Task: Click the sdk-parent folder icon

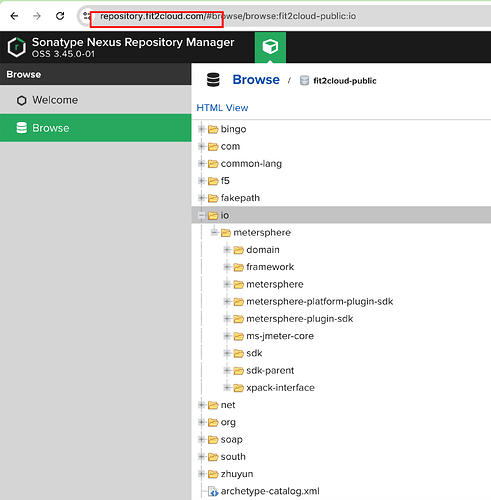Action: 239,371
